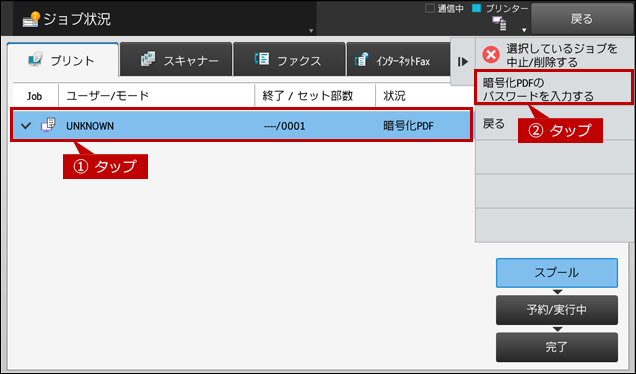
Task: Toggle the 通信中 indicator box
Action: pyautogui.click(x=430, y=8)
